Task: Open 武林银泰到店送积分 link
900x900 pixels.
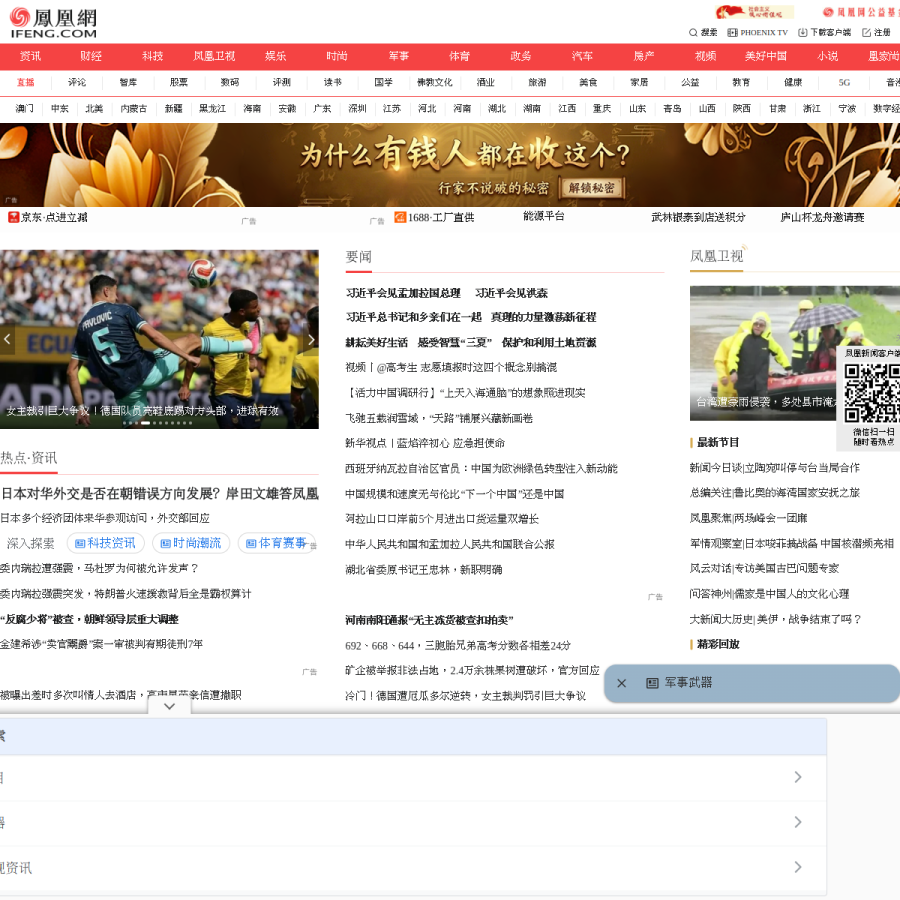Action: (698, 217)
